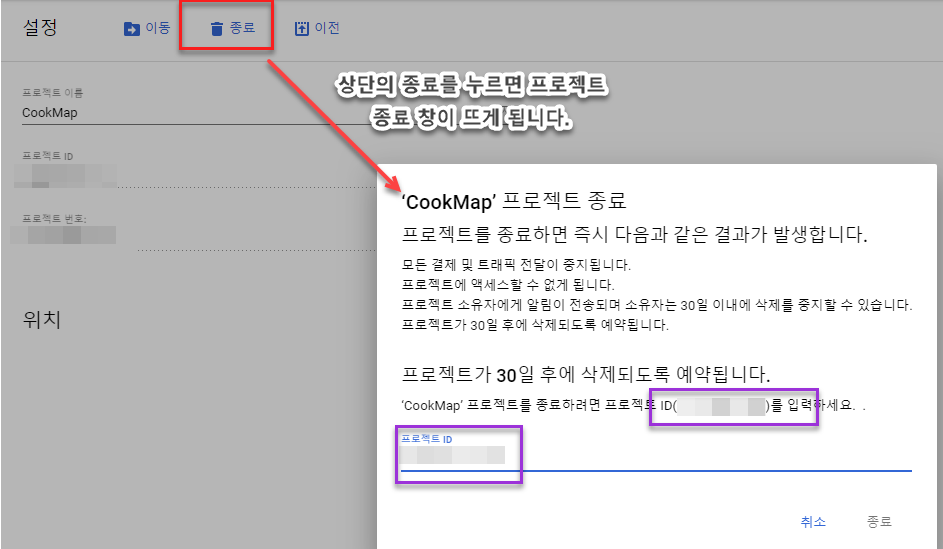The image size is (943, 549).
Task: Click the 이동 folder-move icon
Action: pyautogui.click(x=131, y=28)
